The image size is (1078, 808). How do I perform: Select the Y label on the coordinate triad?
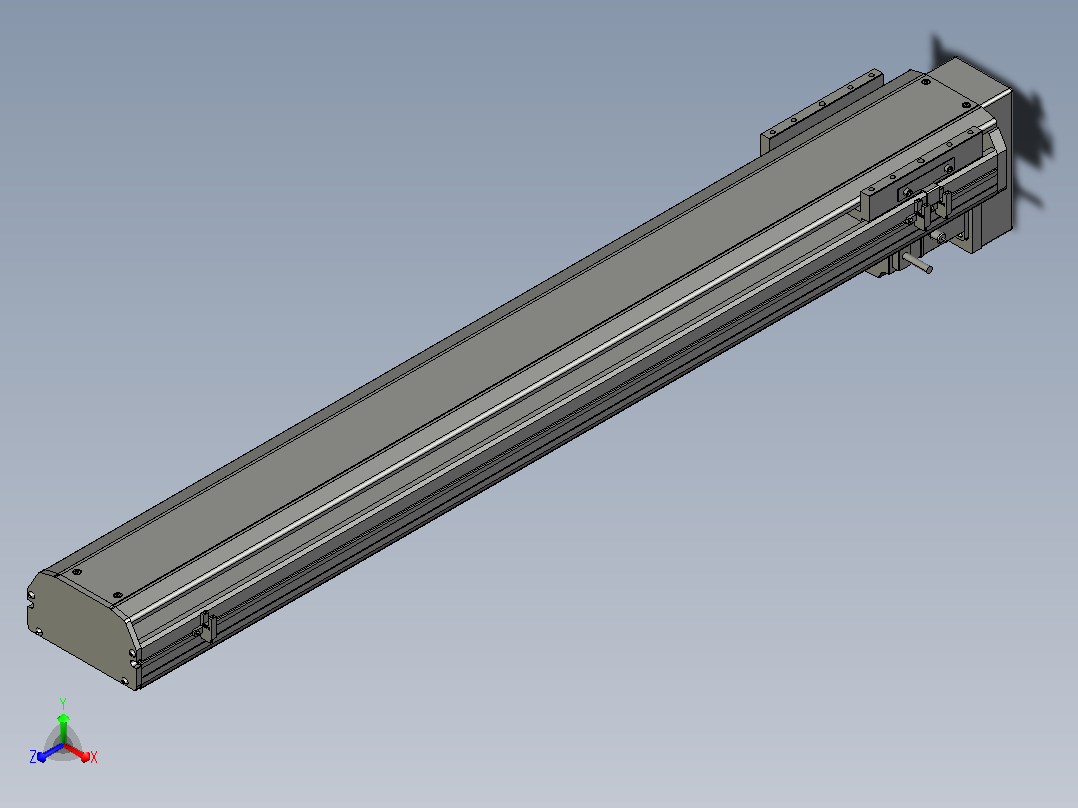63,704
